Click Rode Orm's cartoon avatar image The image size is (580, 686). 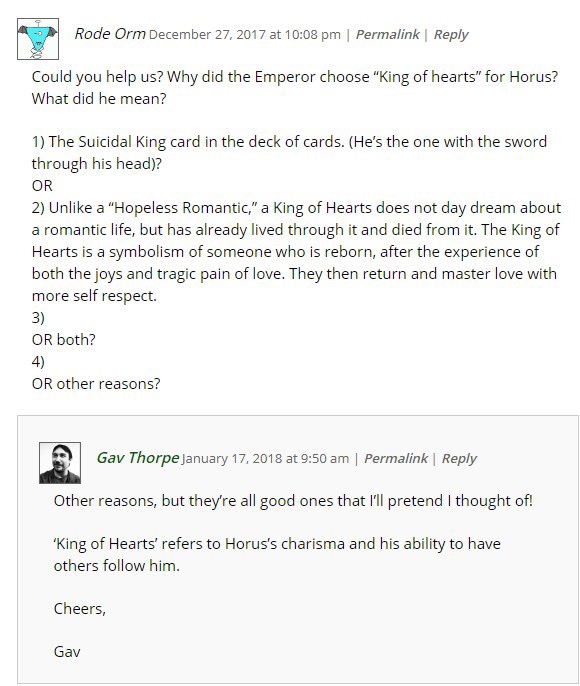(38, 39)
